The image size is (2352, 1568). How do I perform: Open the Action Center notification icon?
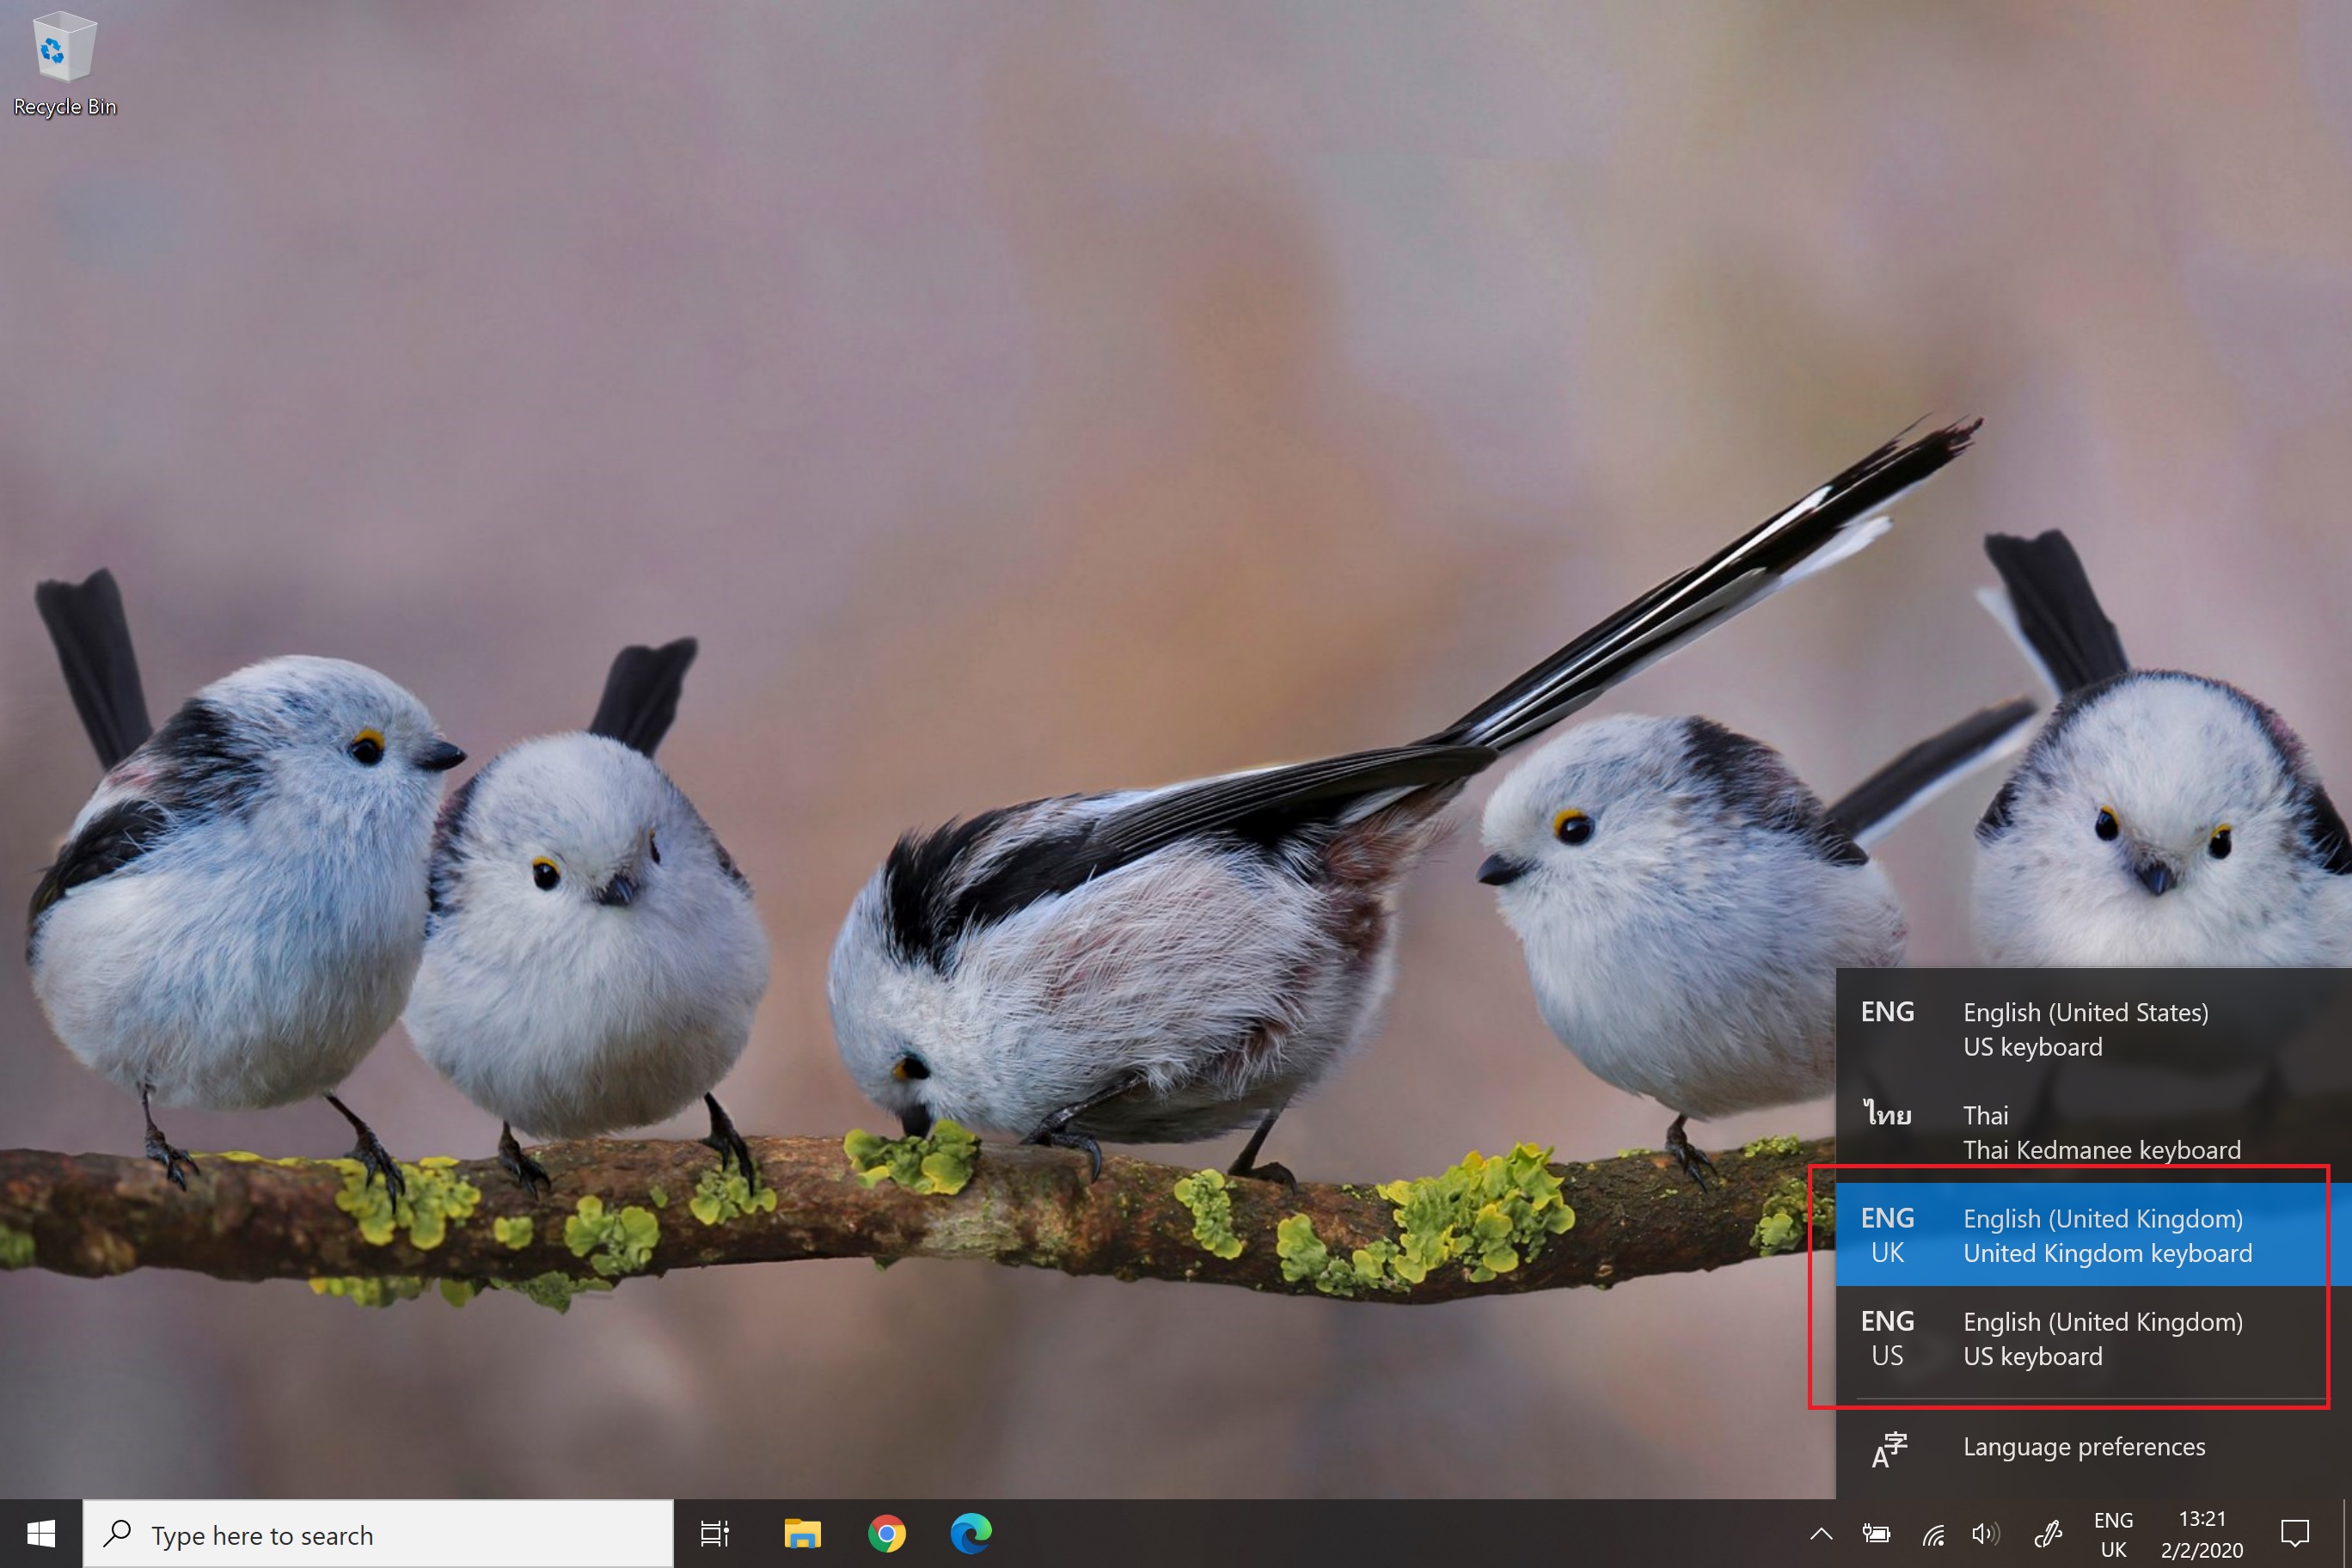pyautogui.click(x=2294, y=1533)
